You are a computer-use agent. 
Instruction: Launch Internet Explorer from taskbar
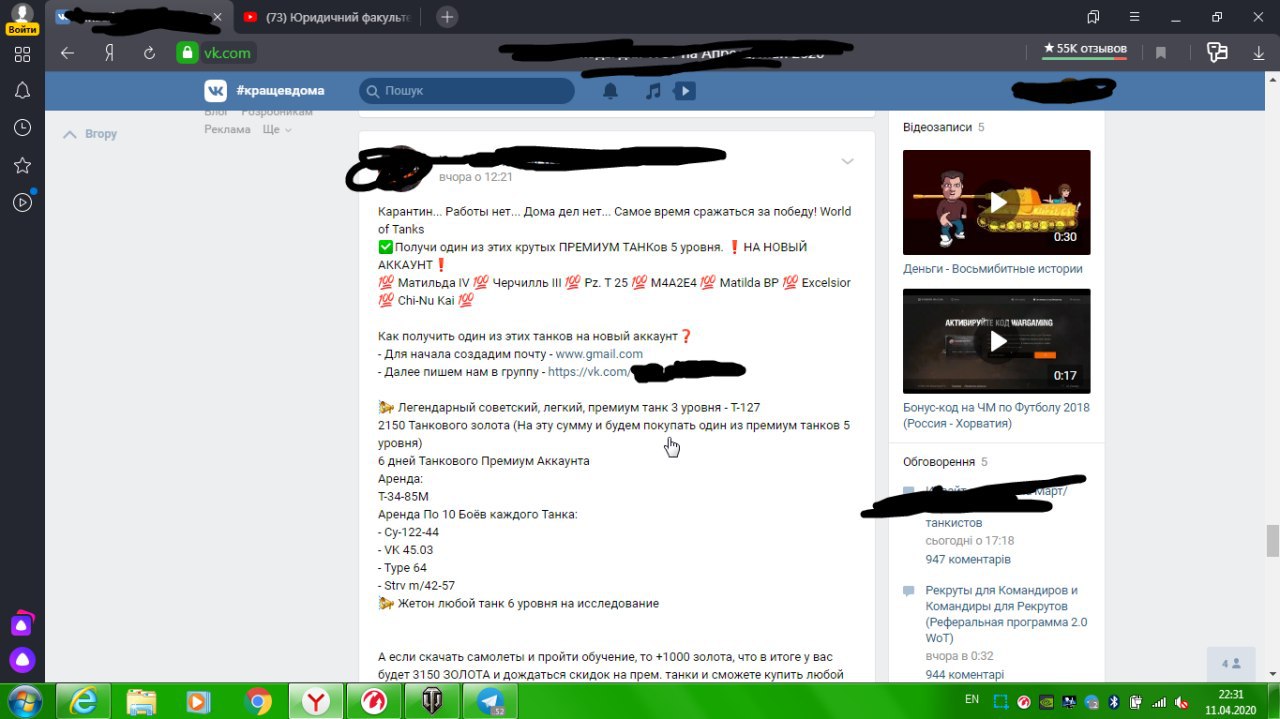[82, 702]
